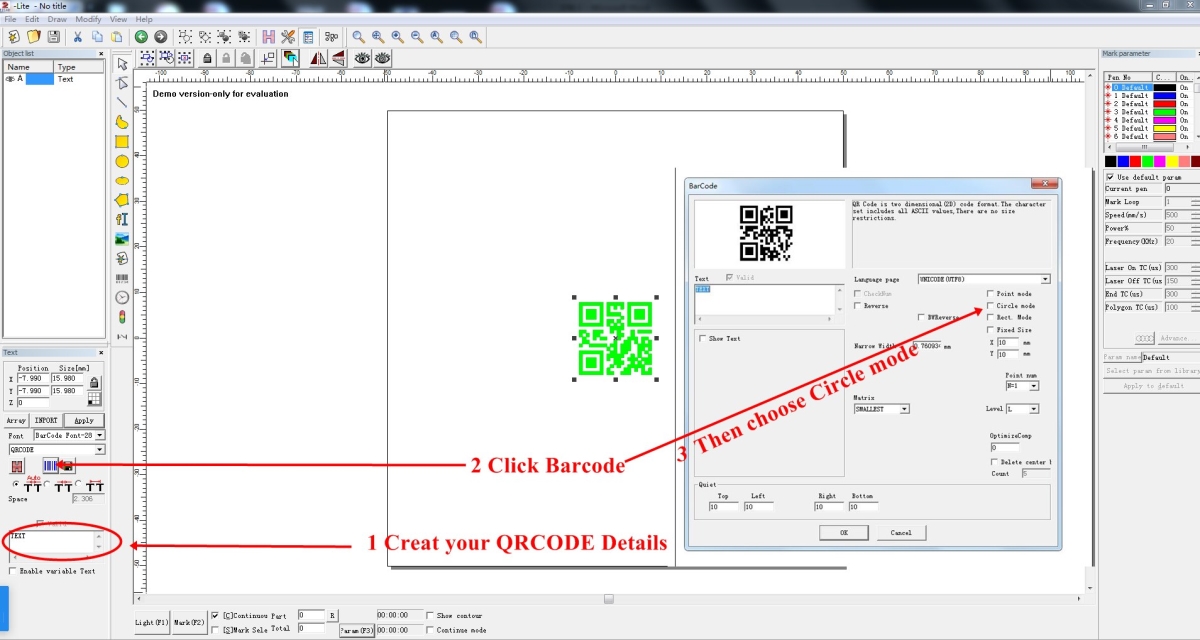Open the QRCODE type dropdown

click(99, 450)
